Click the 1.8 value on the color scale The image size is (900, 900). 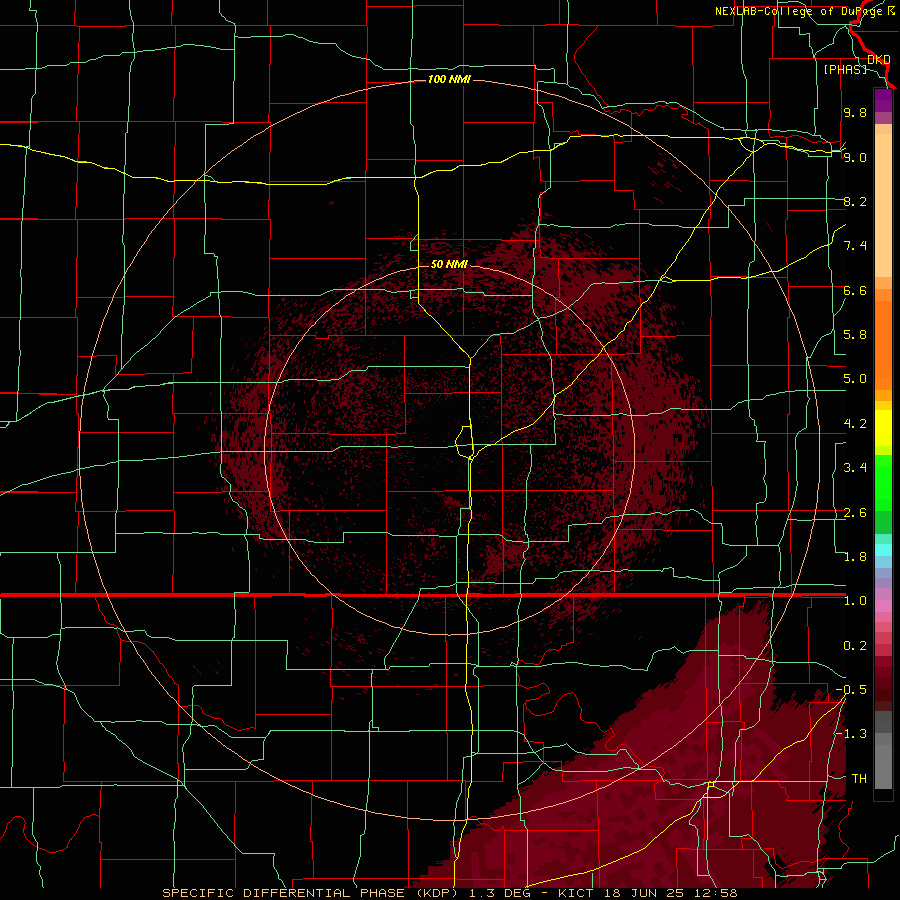click(x=855, y=557)
